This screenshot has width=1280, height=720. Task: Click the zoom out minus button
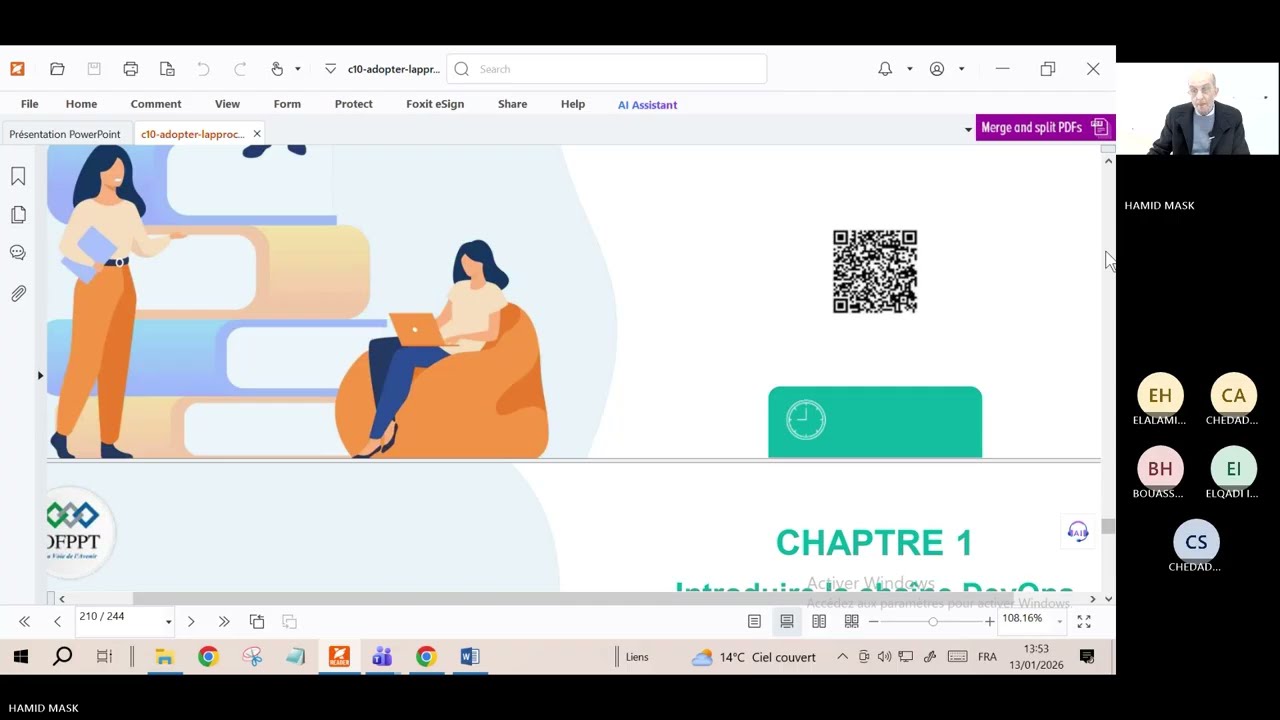[x=873, y=621]
